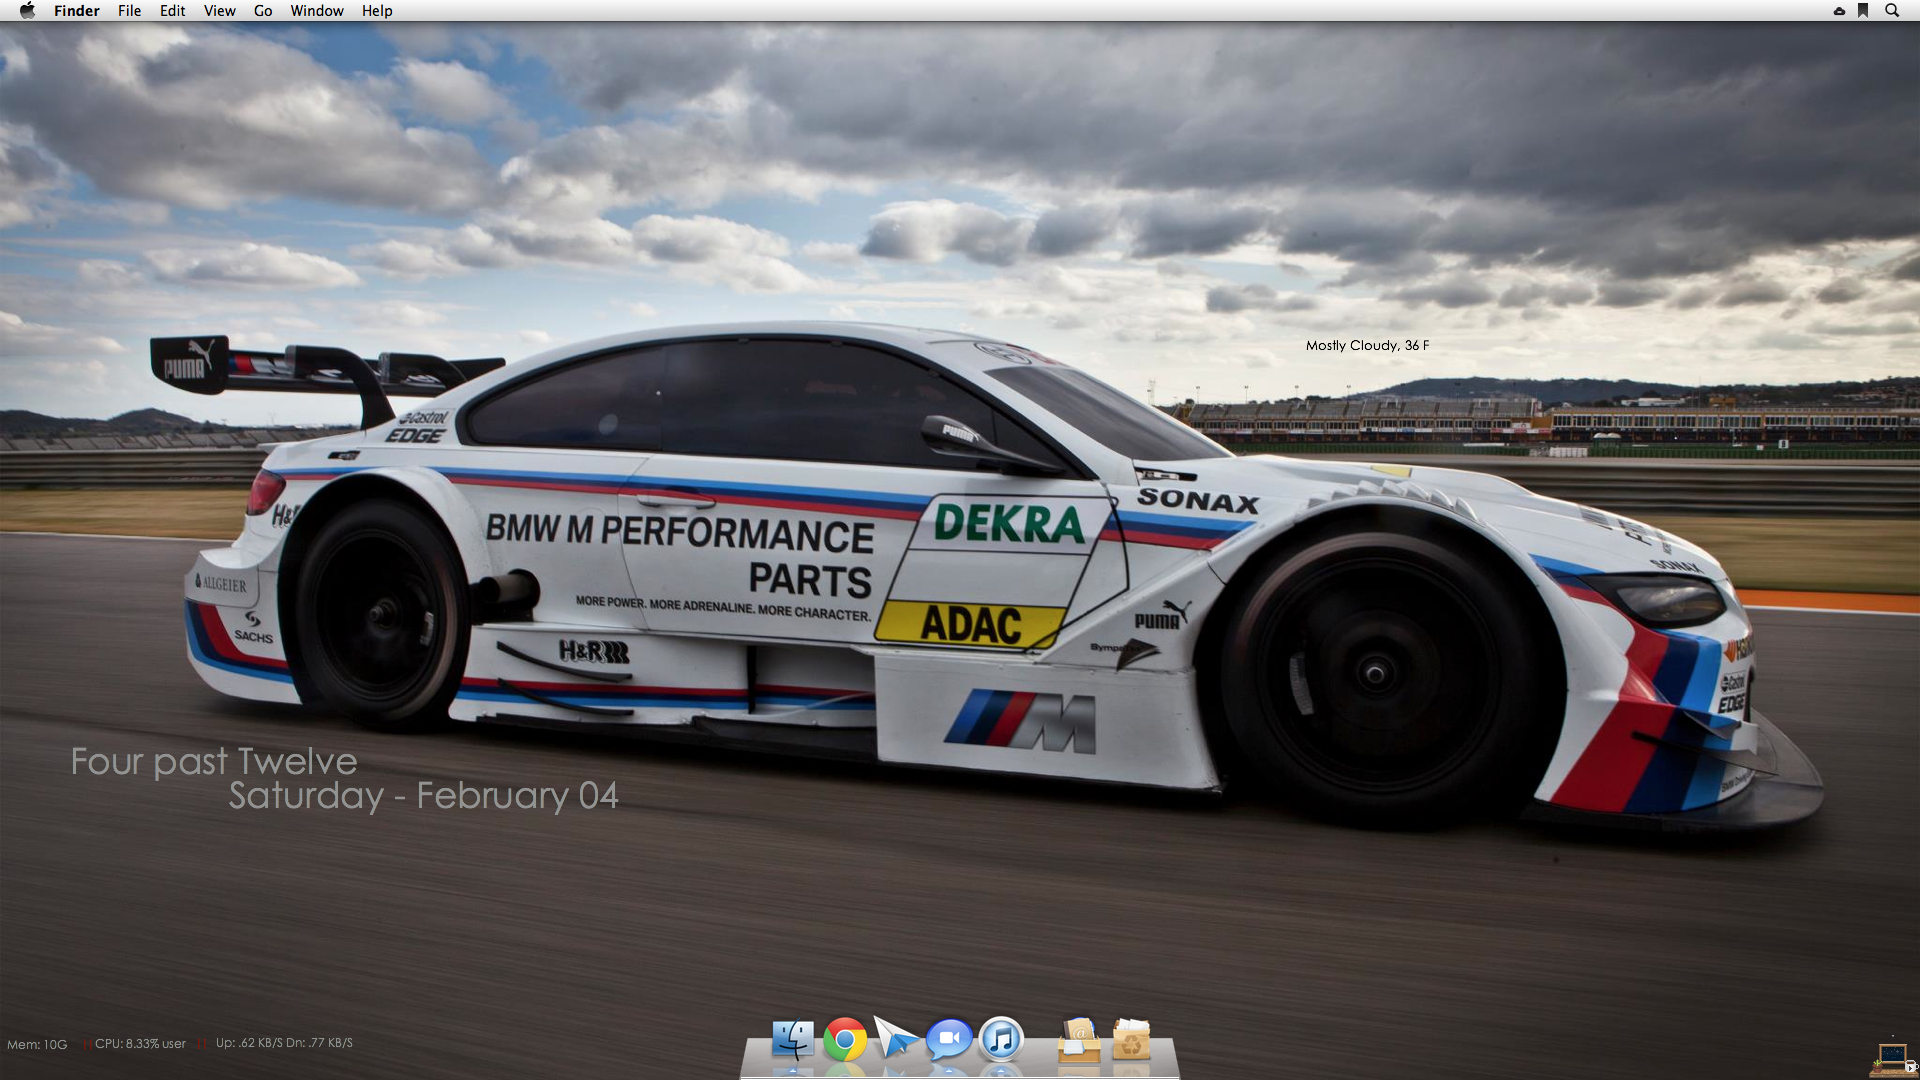Viewport: 1920px width, 1080px height.
Task: Open the address book documents stack in Dock
Action: click(x=1079, y=1040)
